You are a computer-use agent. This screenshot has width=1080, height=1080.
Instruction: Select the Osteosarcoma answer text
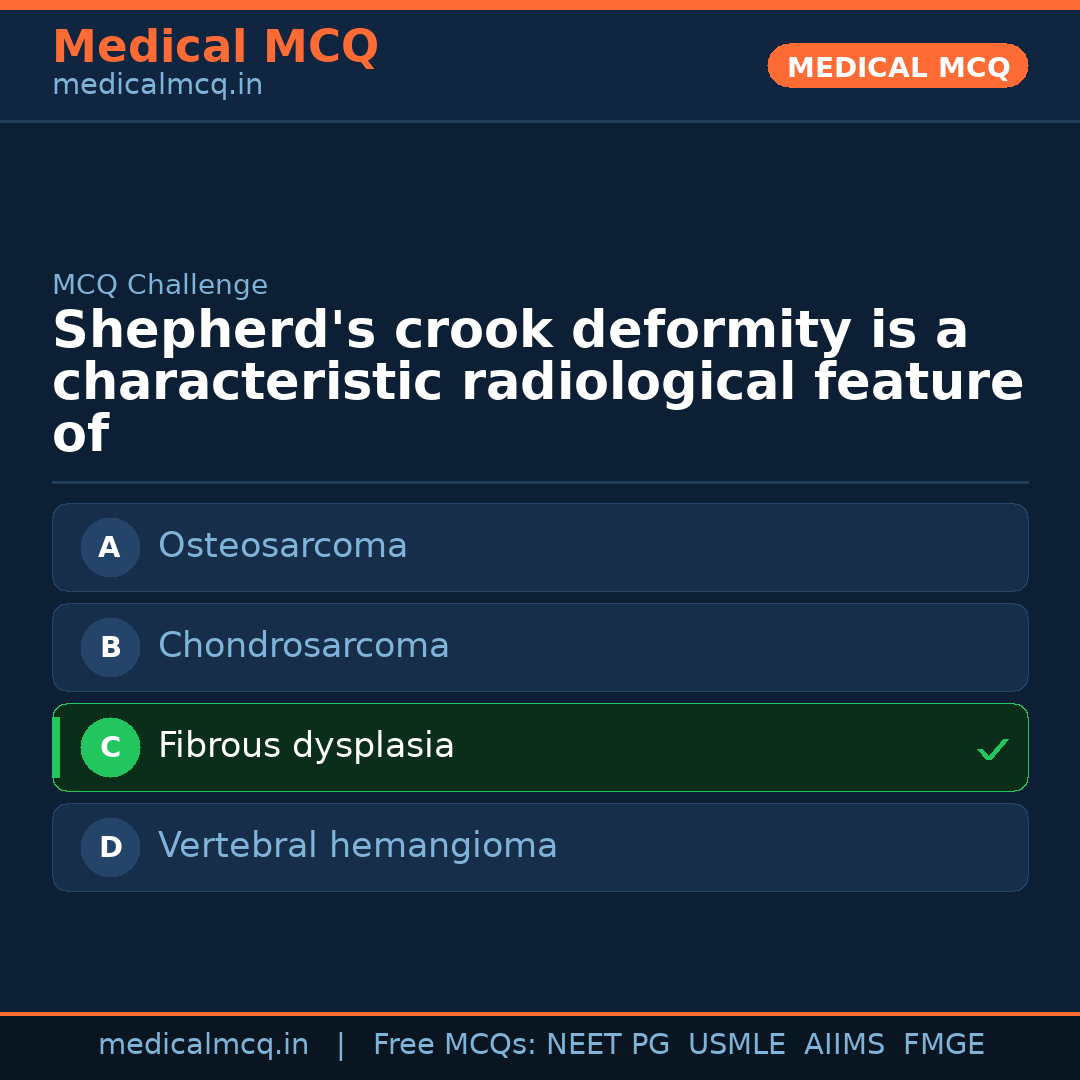pyautogui.click(x=283, y=546)
